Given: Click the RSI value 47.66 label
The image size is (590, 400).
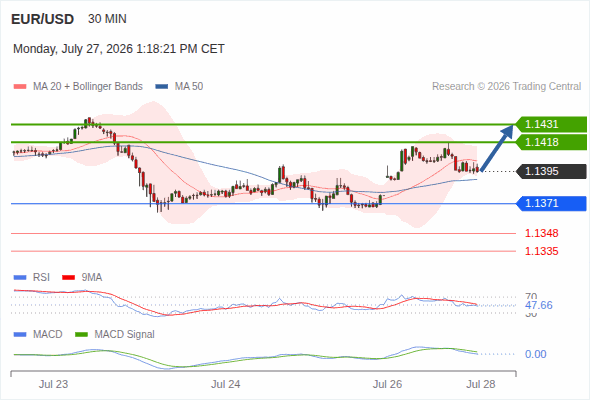Looking at the screenshot, I should pos(539,305).
